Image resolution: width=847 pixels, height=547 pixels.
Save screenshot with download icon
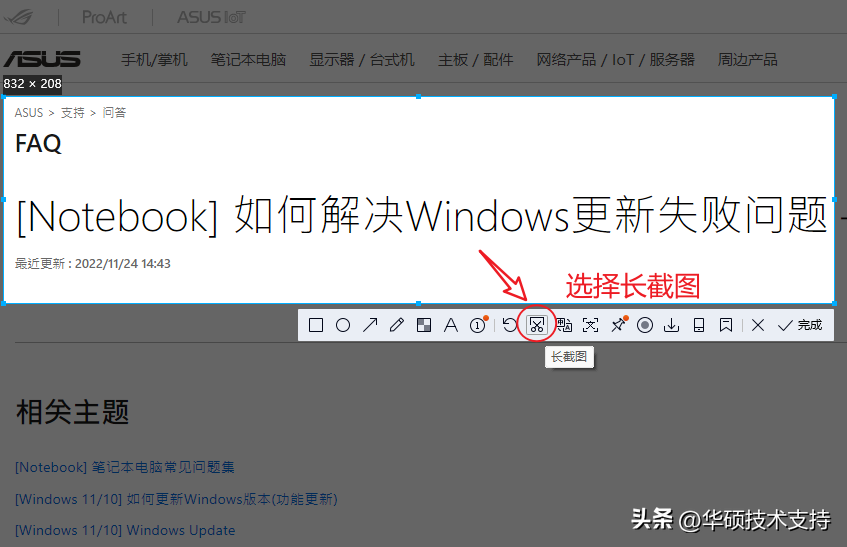(x=672, y=325)
